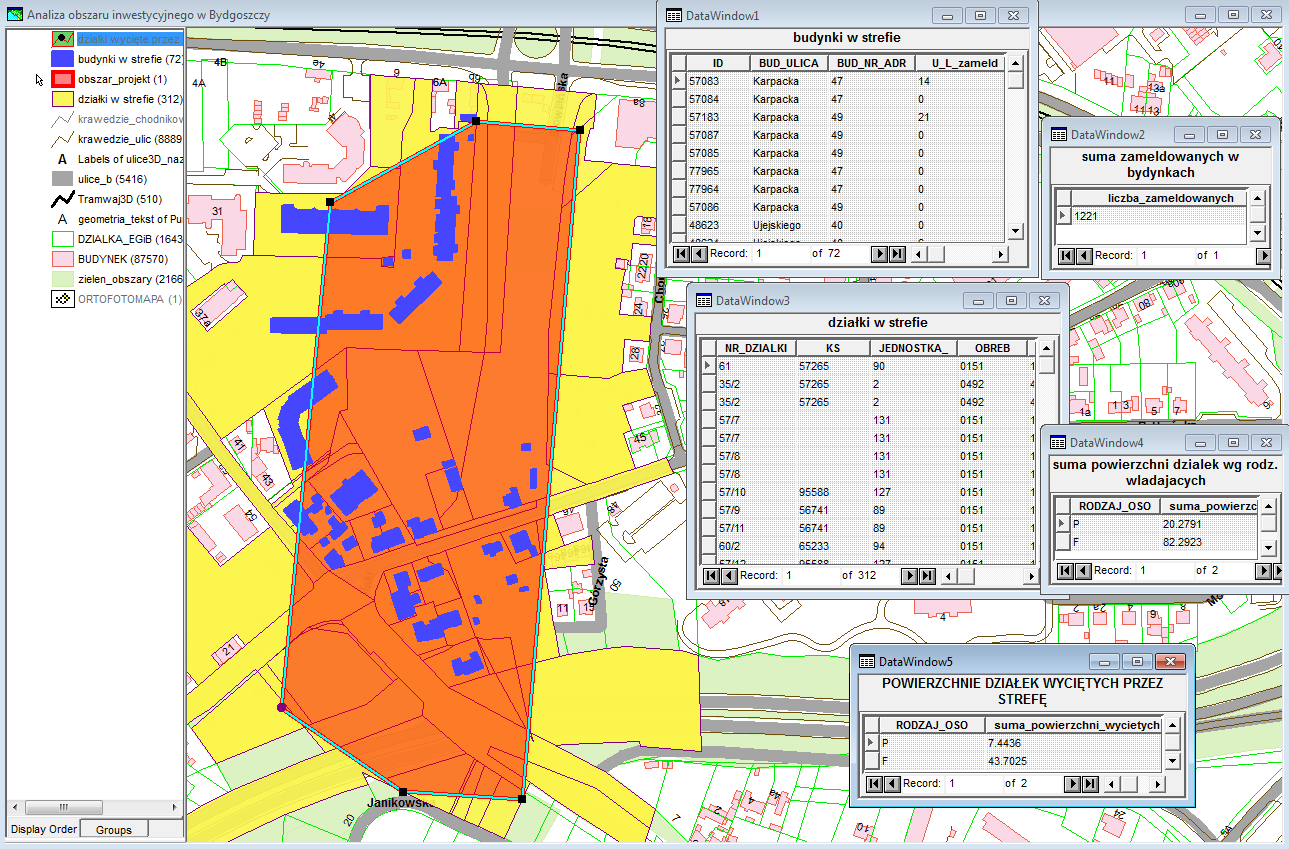The width and height of the screenshot is (1289, 849).
Task: Go to first record in DataWindow1
Action: [681, 254]
